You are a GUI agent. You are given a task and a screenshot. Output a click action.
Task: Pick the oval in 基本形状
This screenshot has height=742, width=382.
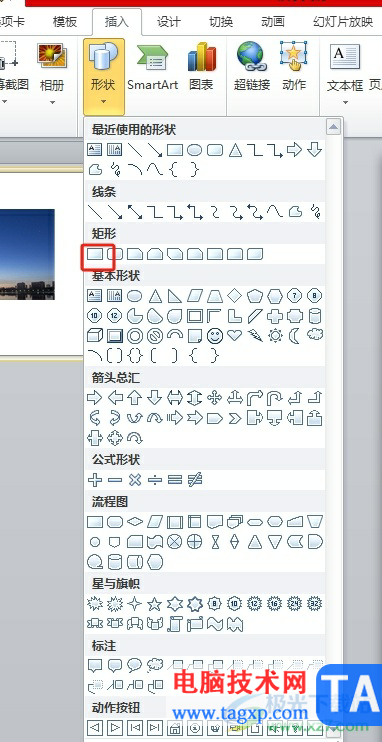pyautogui.click(x=135, y=296)
